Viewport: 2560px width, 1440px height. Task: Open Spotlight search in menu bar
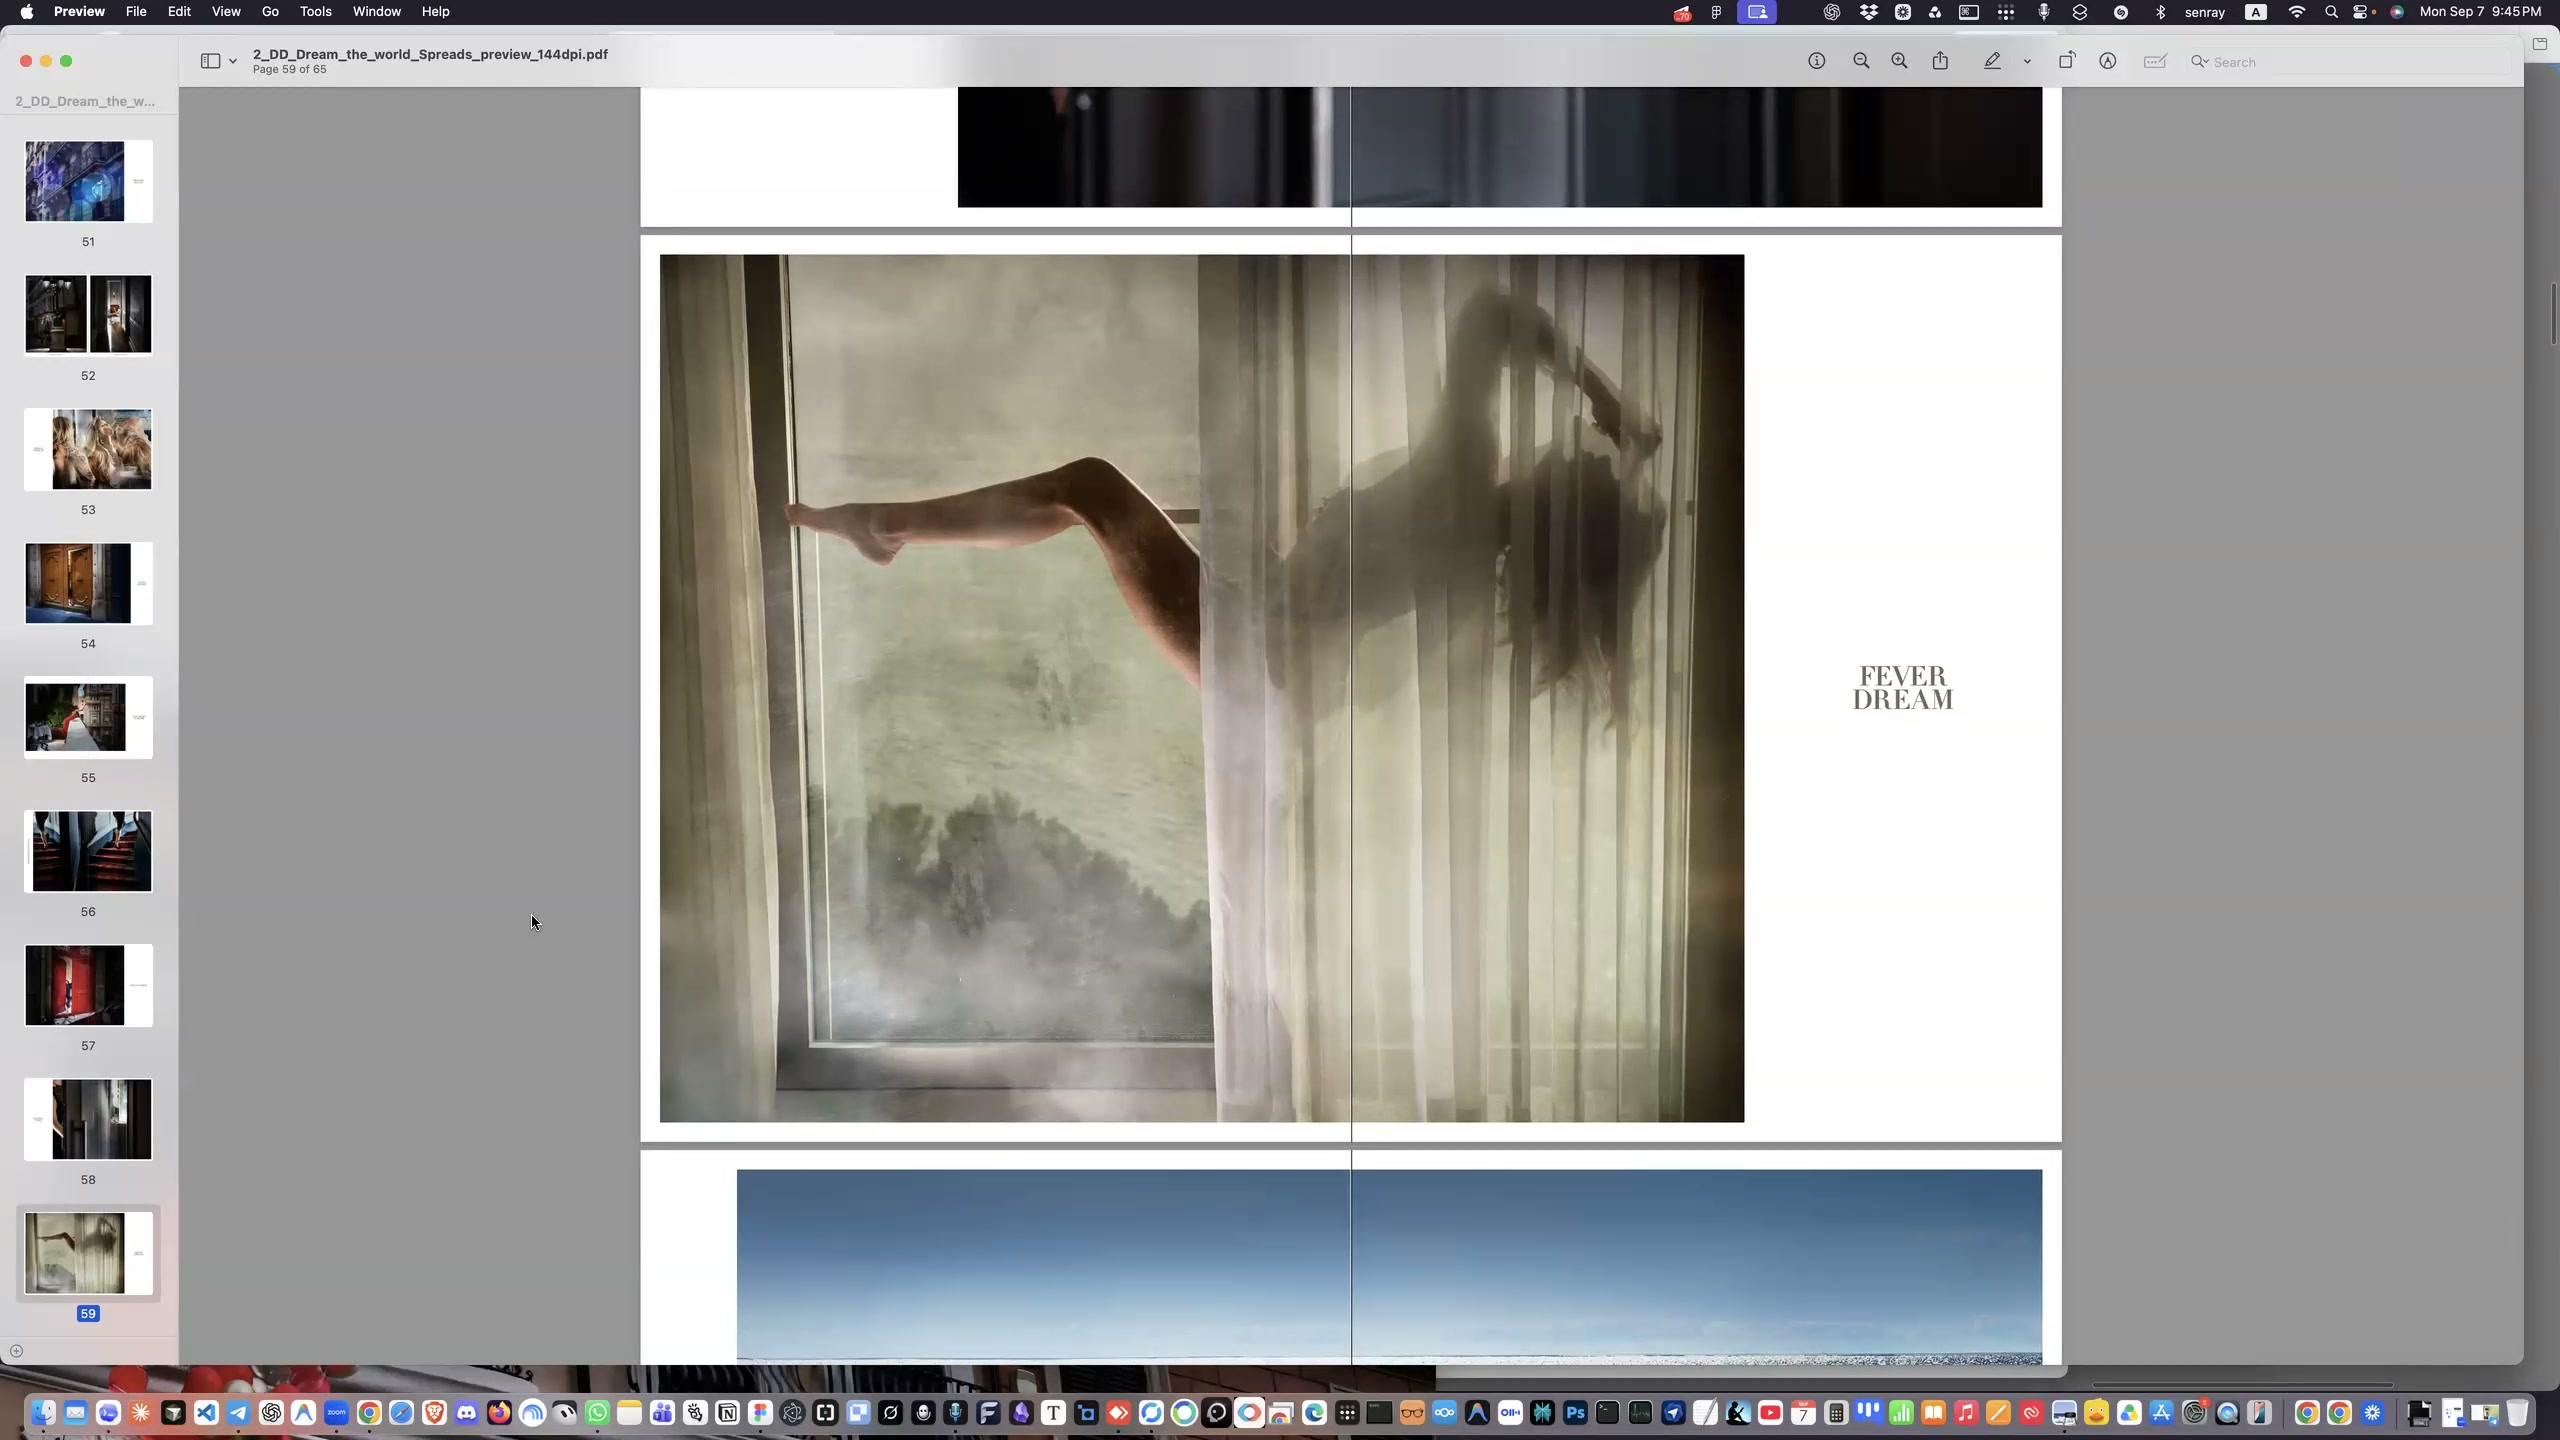point(2331,12)
